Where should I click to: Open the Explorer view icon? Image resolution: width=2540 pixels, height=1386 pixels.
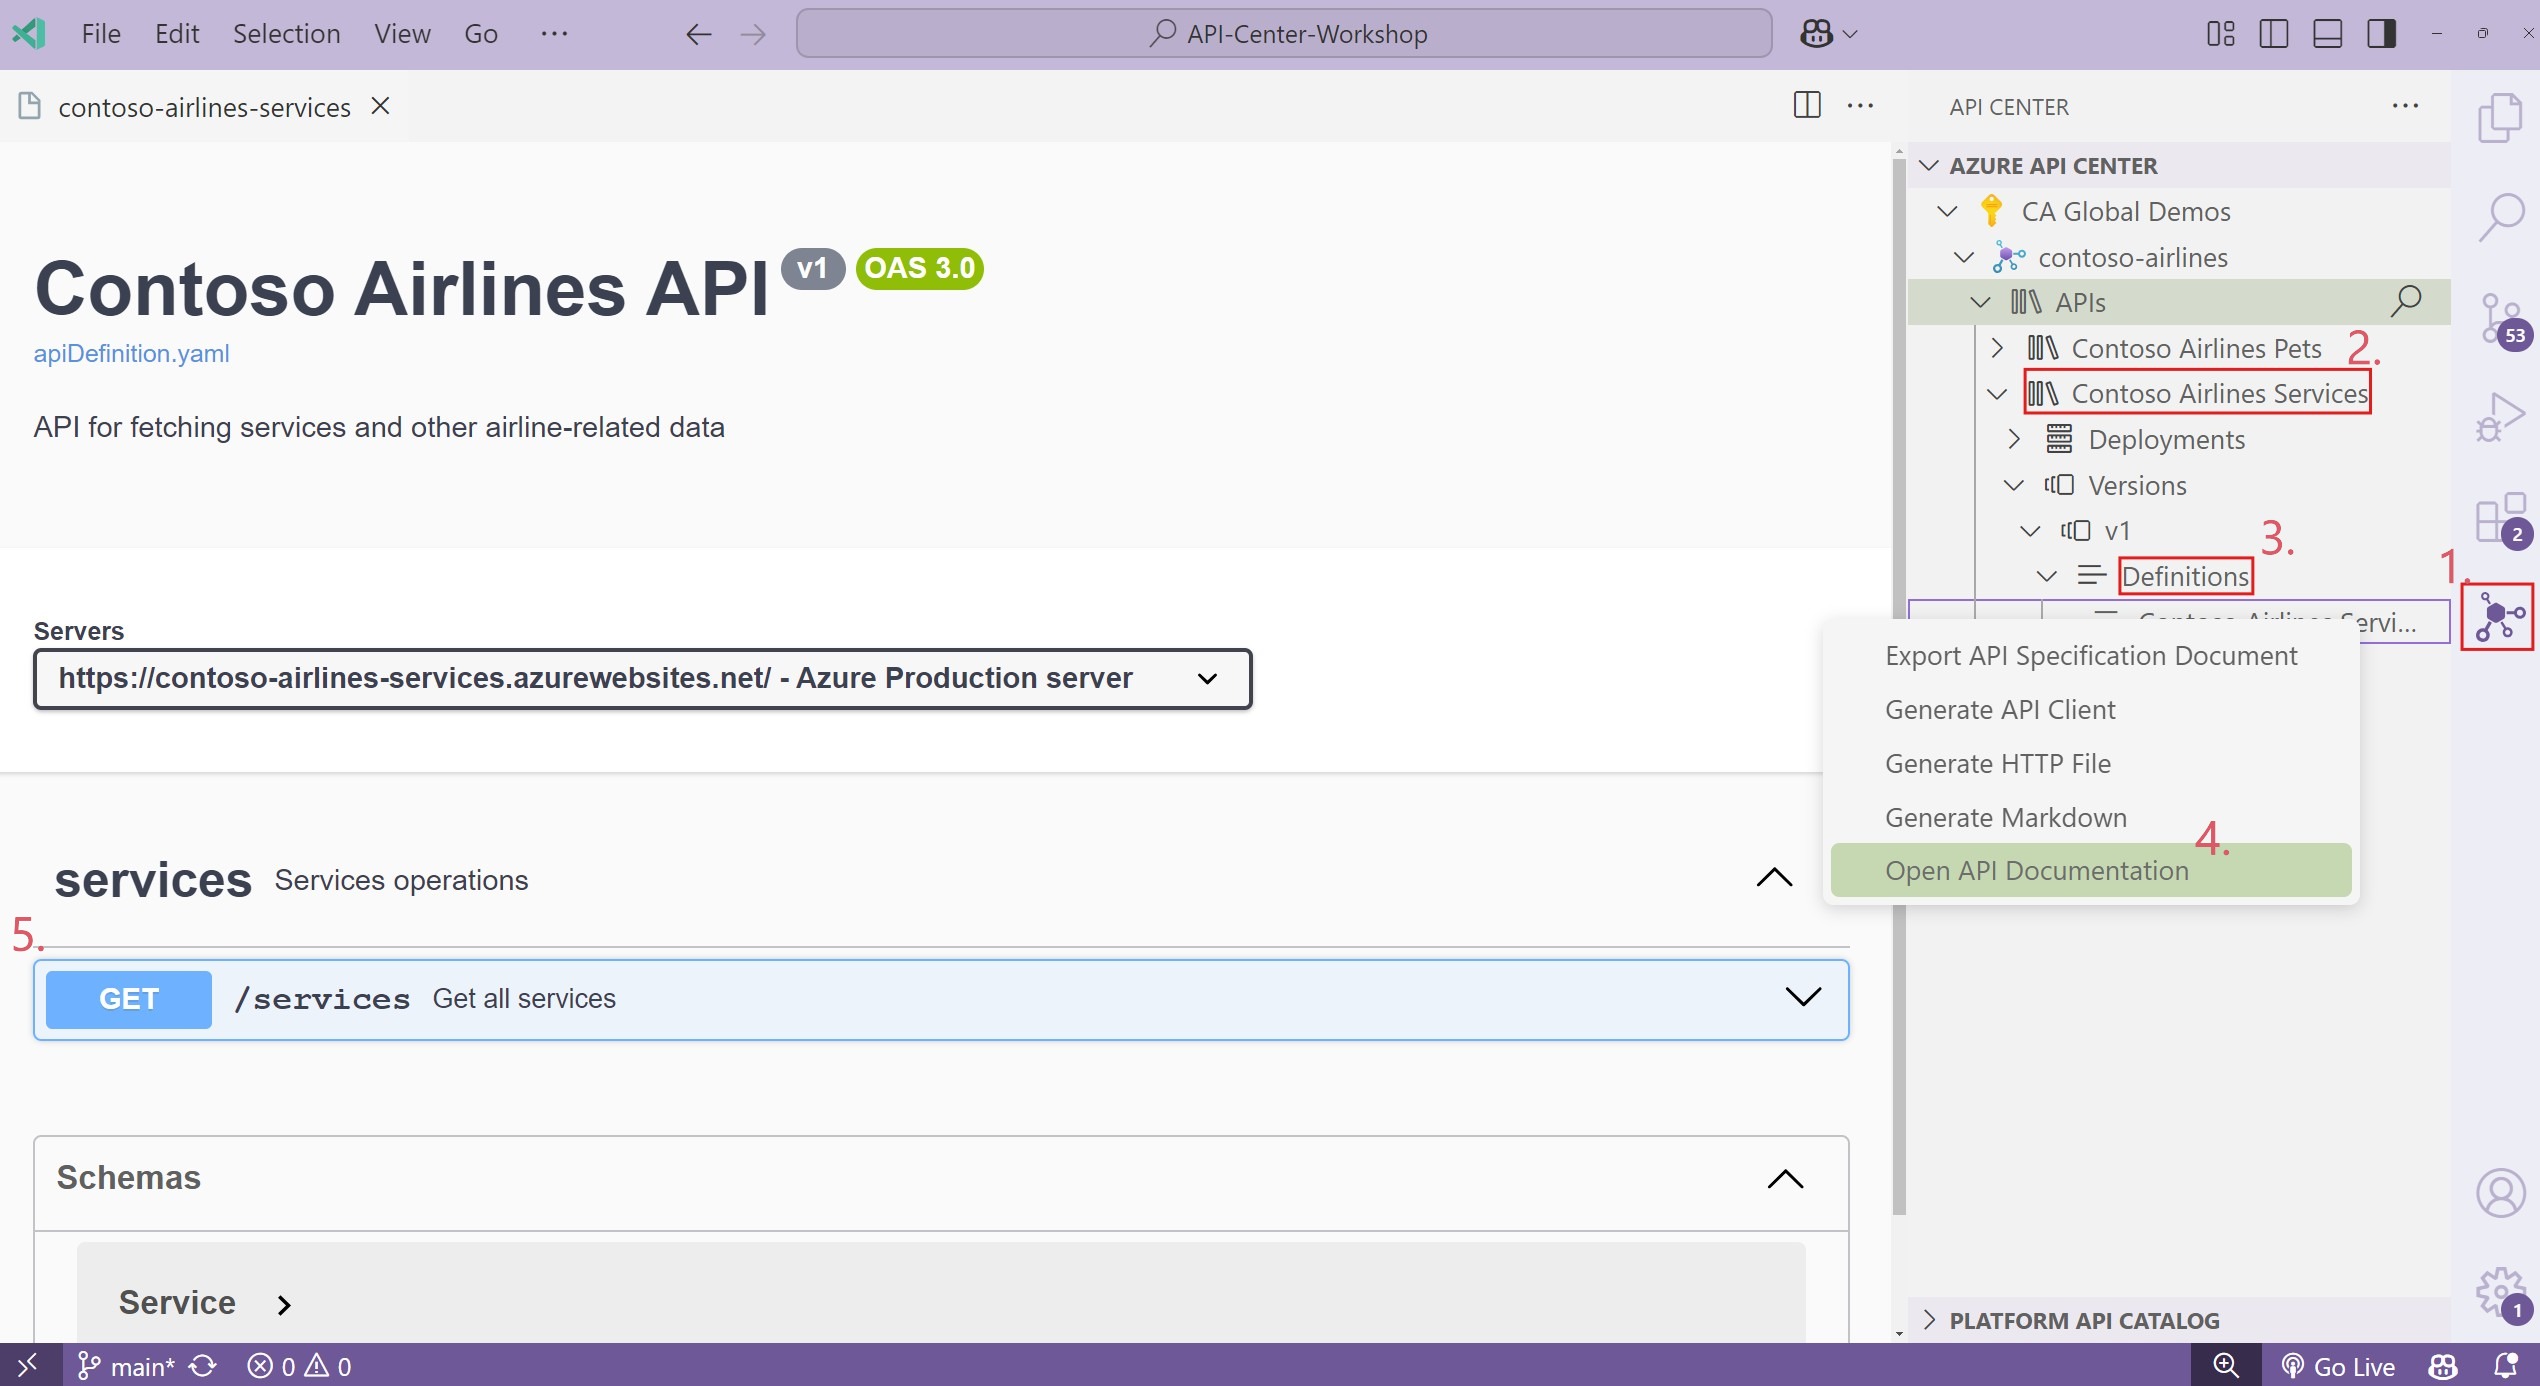pyautogui.click(x=2500, y=118)
